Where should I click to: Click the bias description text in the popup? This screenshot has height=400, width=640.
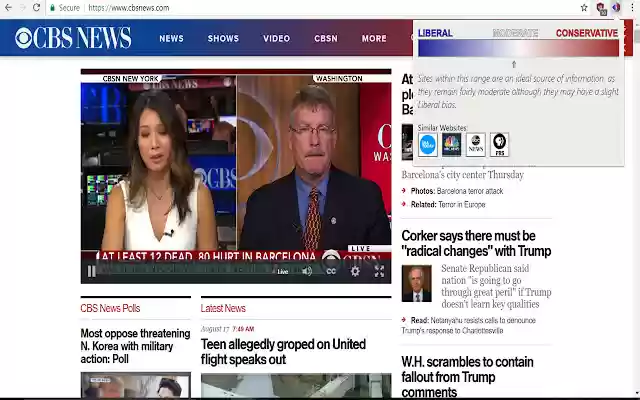click(518, 91)
